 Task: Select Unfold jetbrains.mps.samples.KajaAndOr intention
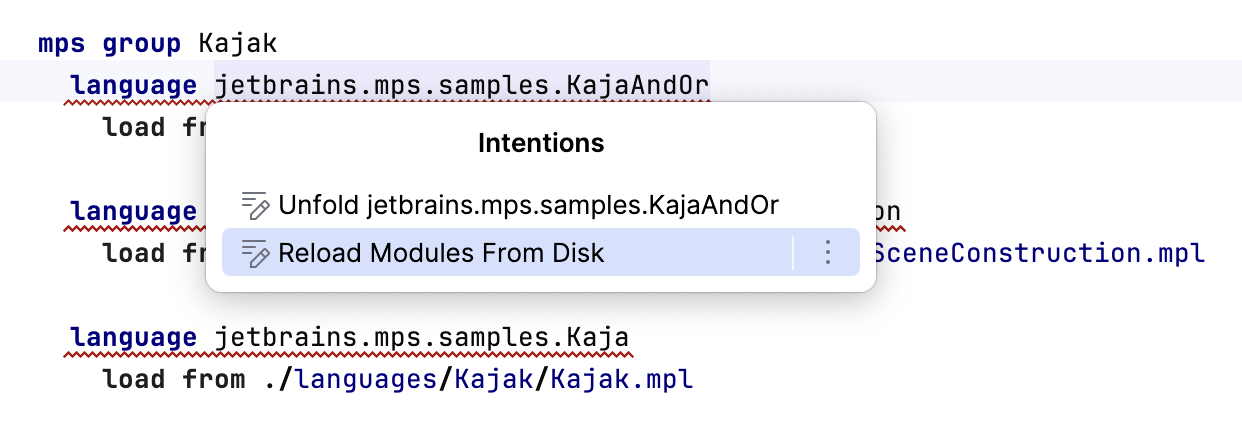coord(528,206)
